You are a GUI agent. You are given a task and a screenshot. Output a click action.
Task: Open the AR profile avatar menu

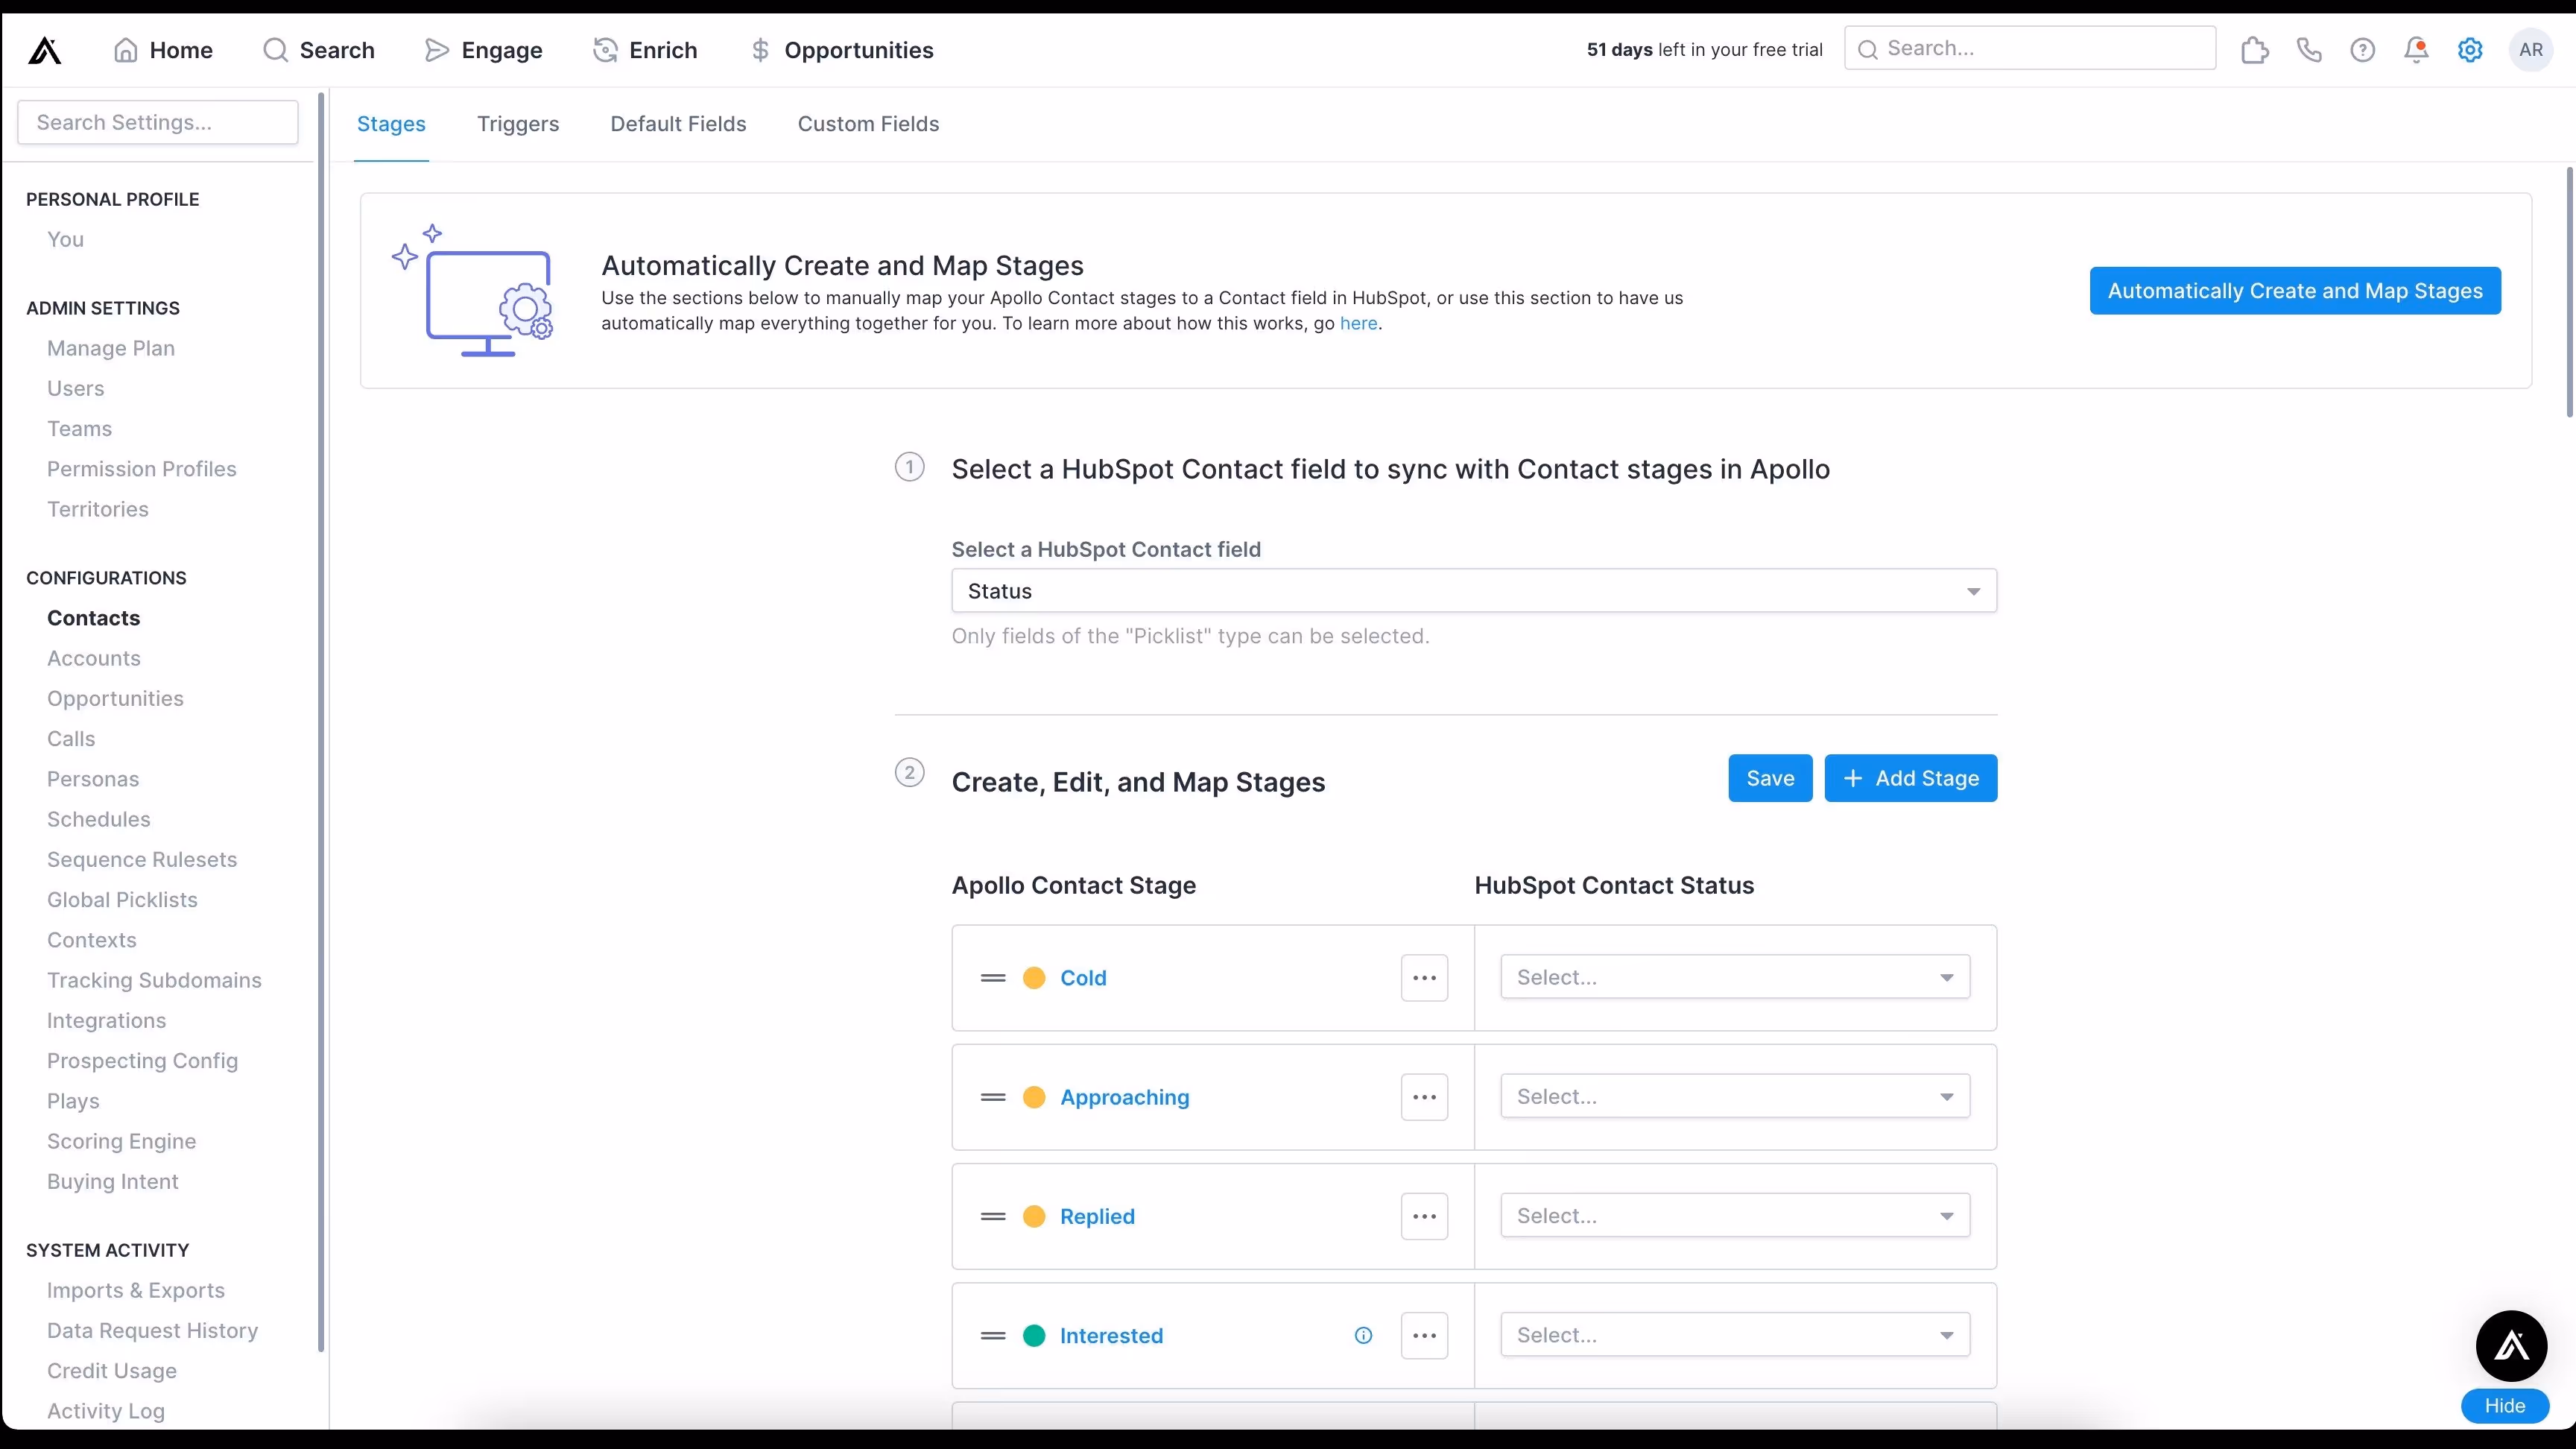2530,49
